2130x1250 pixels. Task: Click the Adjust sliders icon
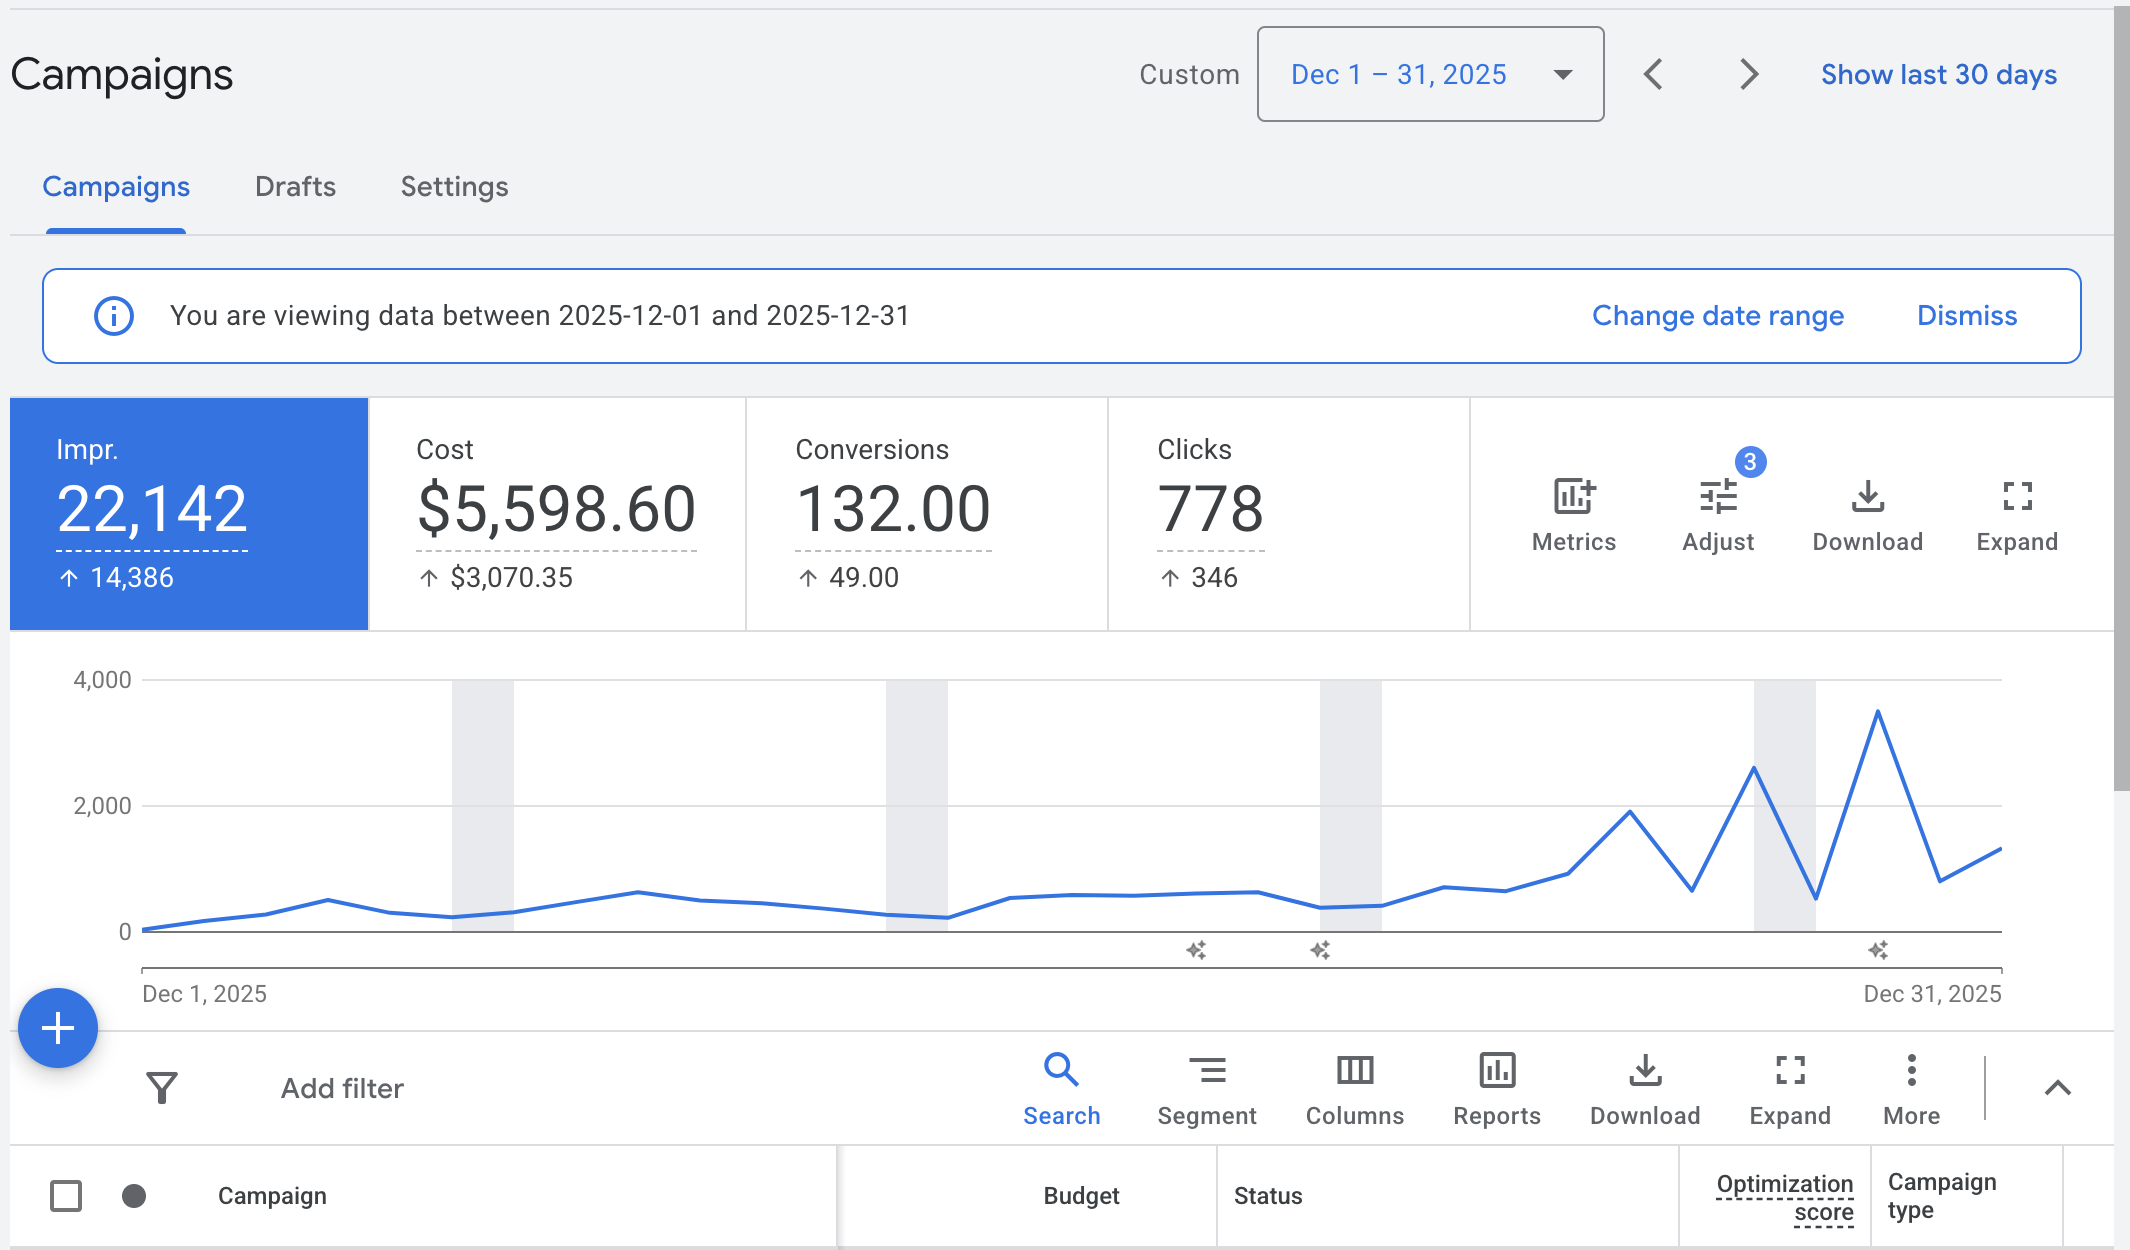pyautogui.click(x=1718, y=497)
